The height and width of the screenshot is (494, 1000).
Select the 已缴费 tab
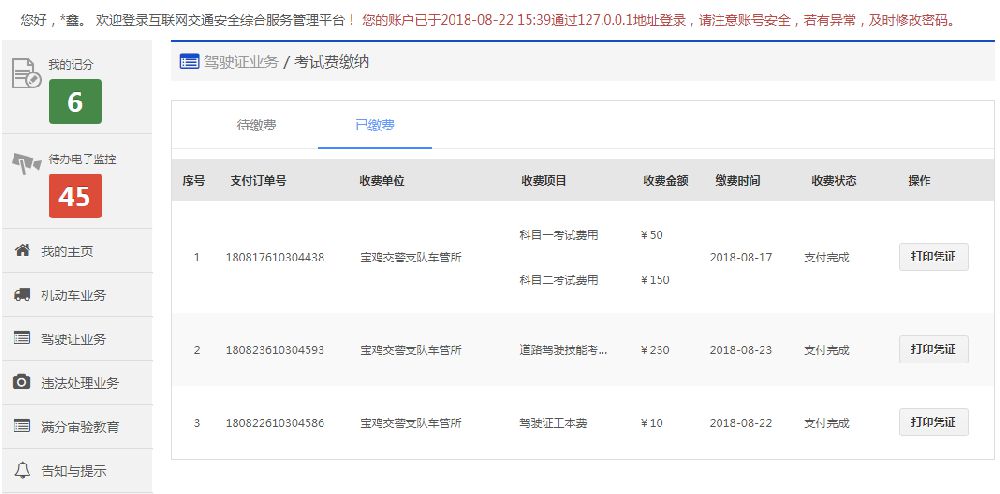(374, 125)
